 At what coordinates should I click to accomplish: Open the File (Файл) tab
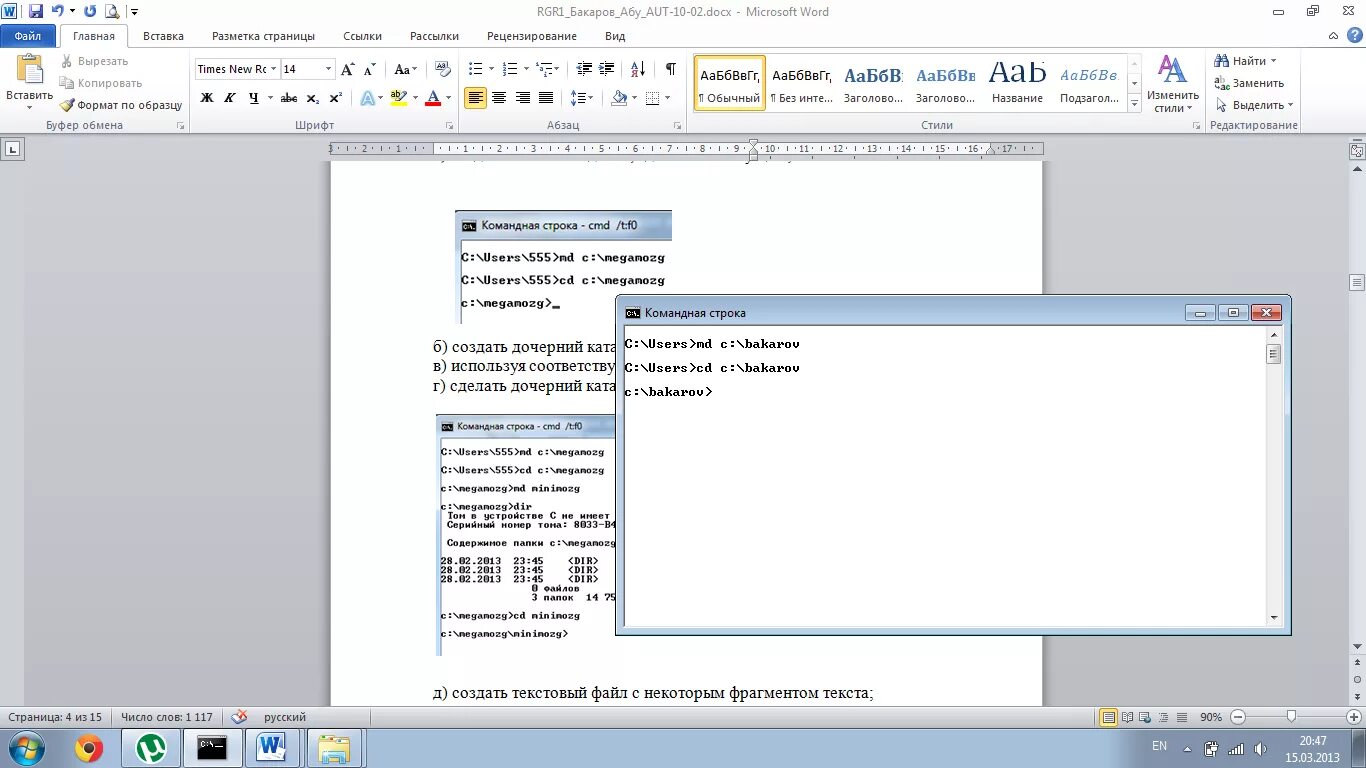(x=28, y=36)
